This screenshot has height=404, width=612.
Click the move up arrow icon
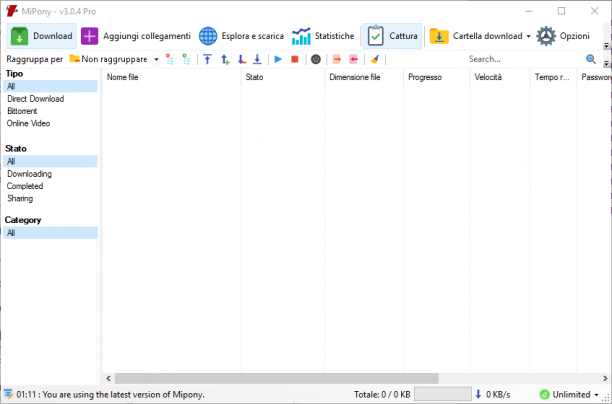(x=225, y=59)
